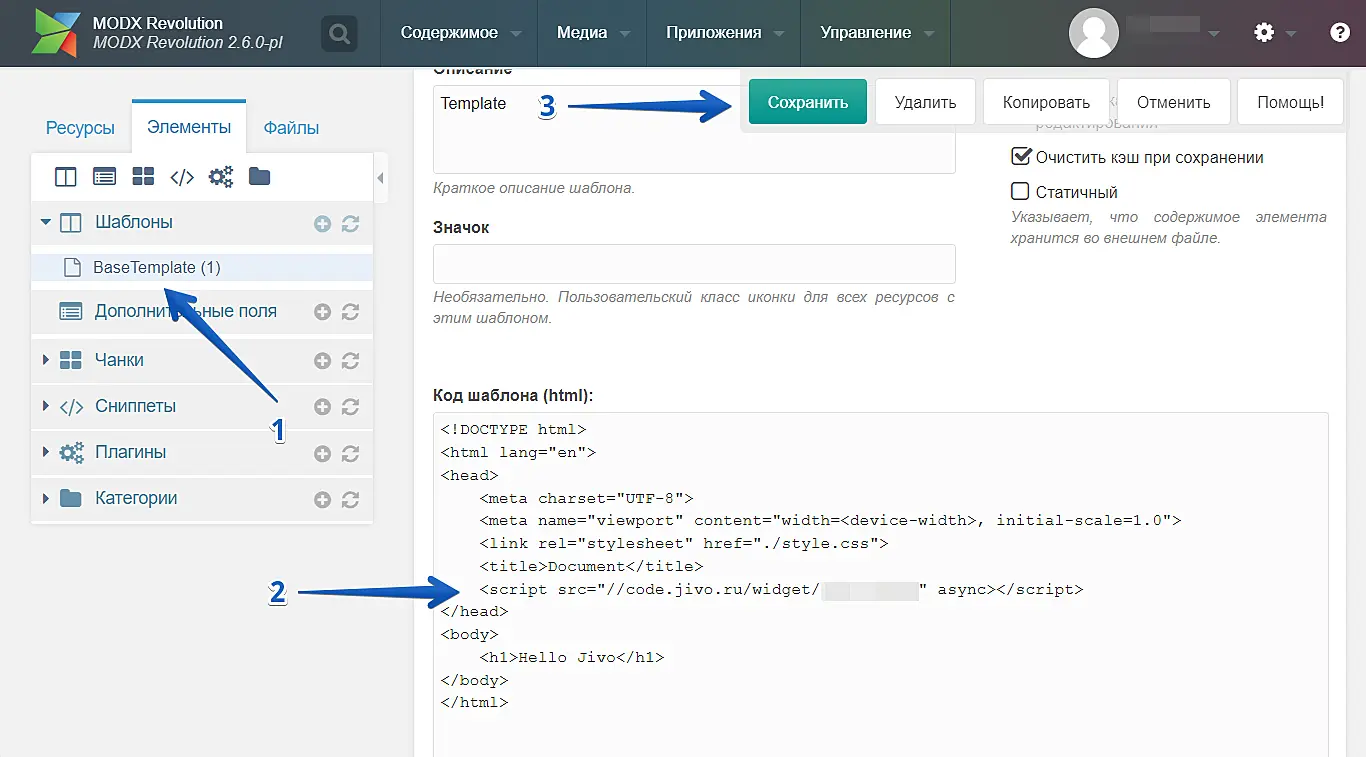Switch to the Файлы tab

click(x=291, y=128)
